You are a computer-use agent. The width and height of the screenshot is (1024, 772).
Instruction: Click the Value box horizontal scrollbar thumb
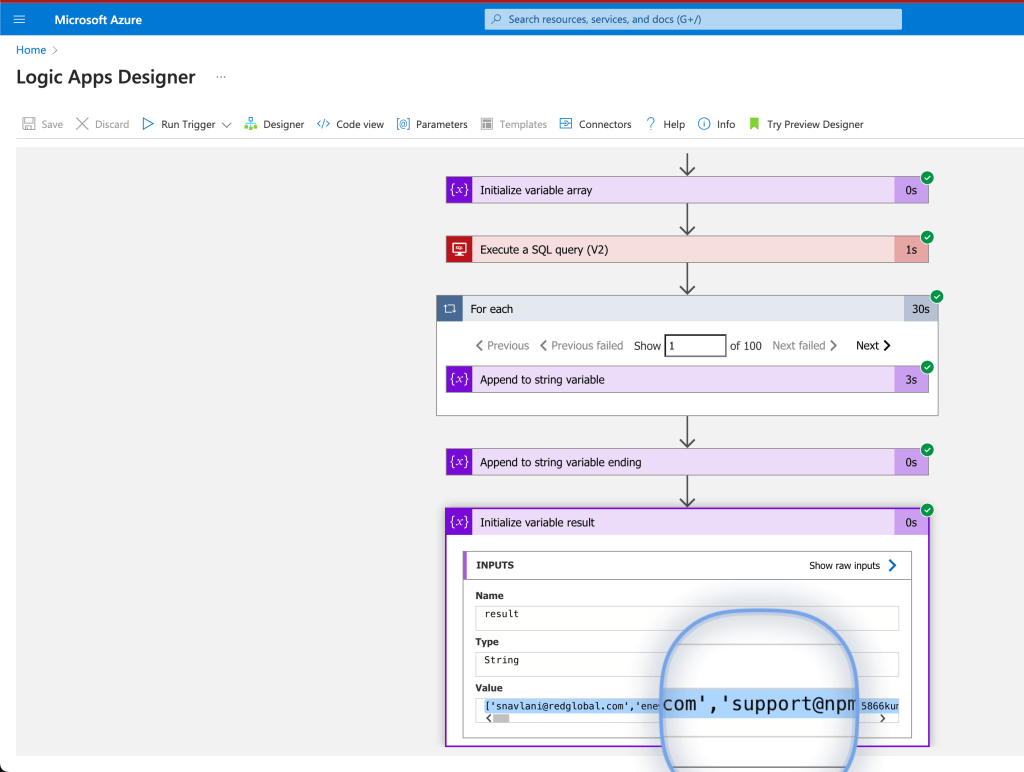[501, 718]
